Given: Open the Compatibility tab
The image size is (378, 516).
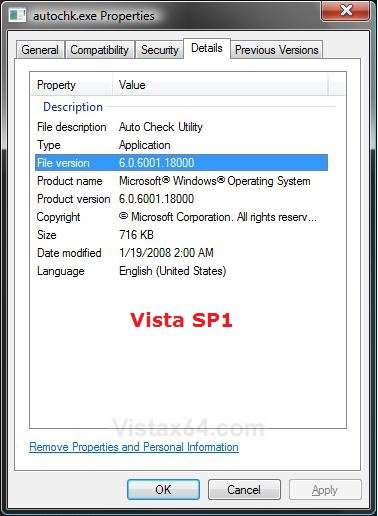Looking at the screenshot, I should click(x=100, y=50).
